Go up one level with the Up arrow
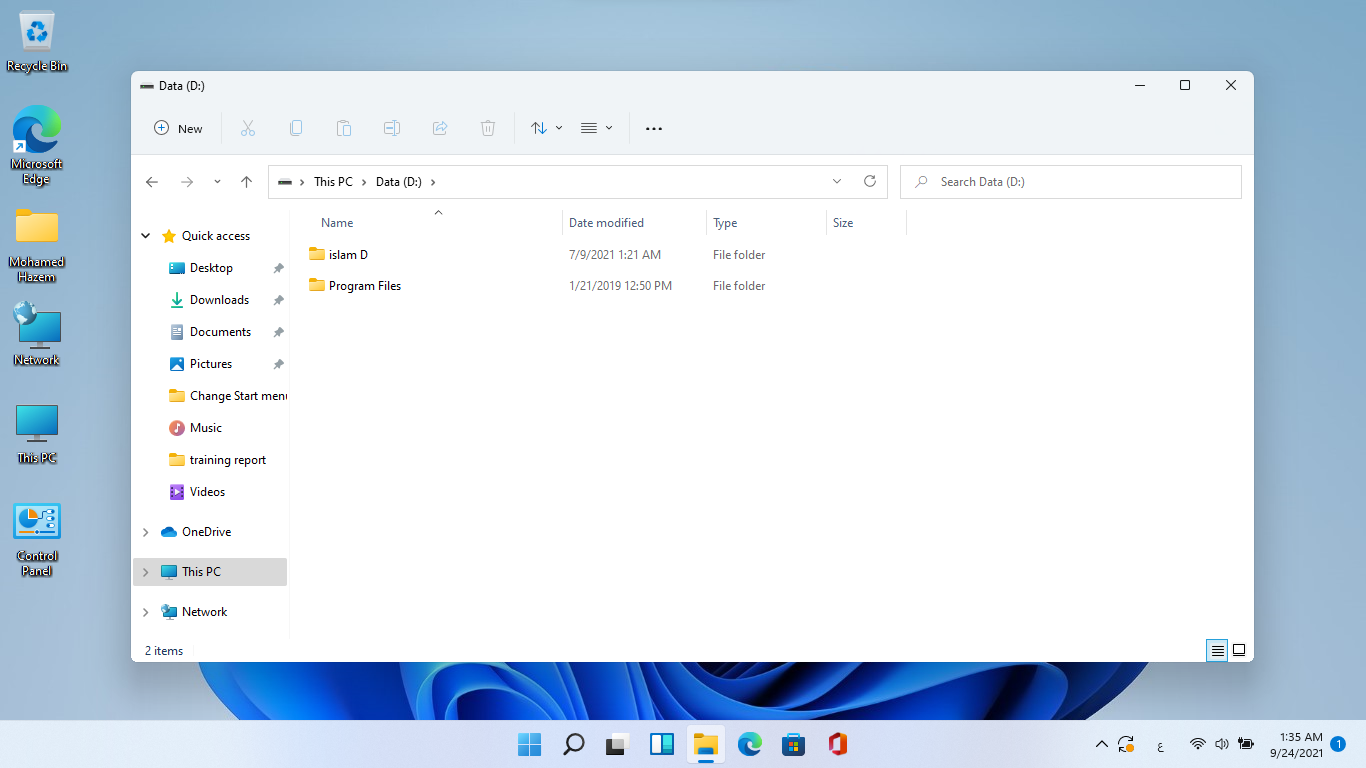The width and height of the screenshot is (1366, 768). (x=247, y=182)
